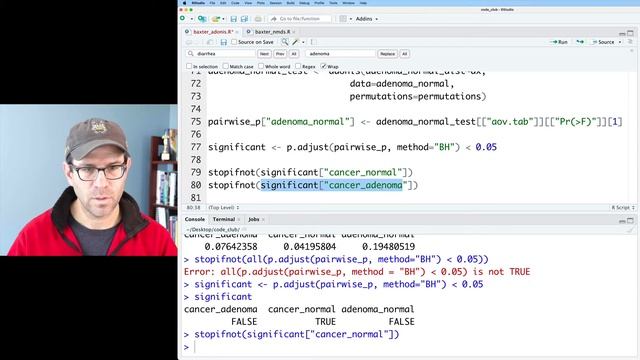This screenshot has width=640, height=360.
Task: Enable the Whole word checkbox
Action: [261, 66]
